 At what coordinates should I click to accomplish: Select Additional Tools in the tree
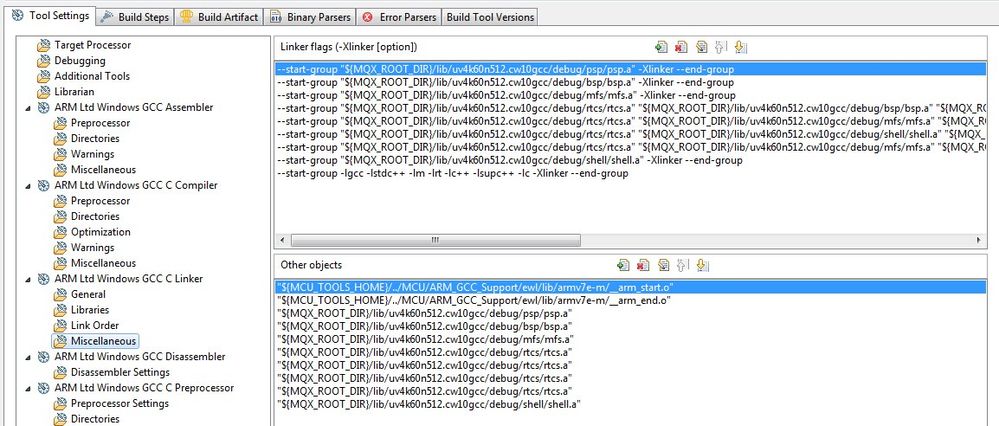click(x=92, y=76)
